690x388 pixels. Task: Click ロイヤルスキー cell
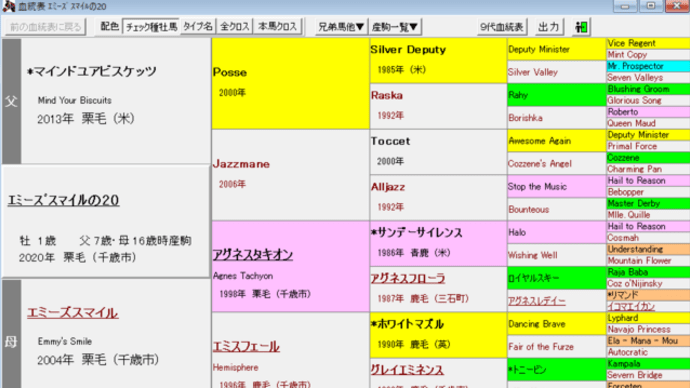click(x=556, y=278)
